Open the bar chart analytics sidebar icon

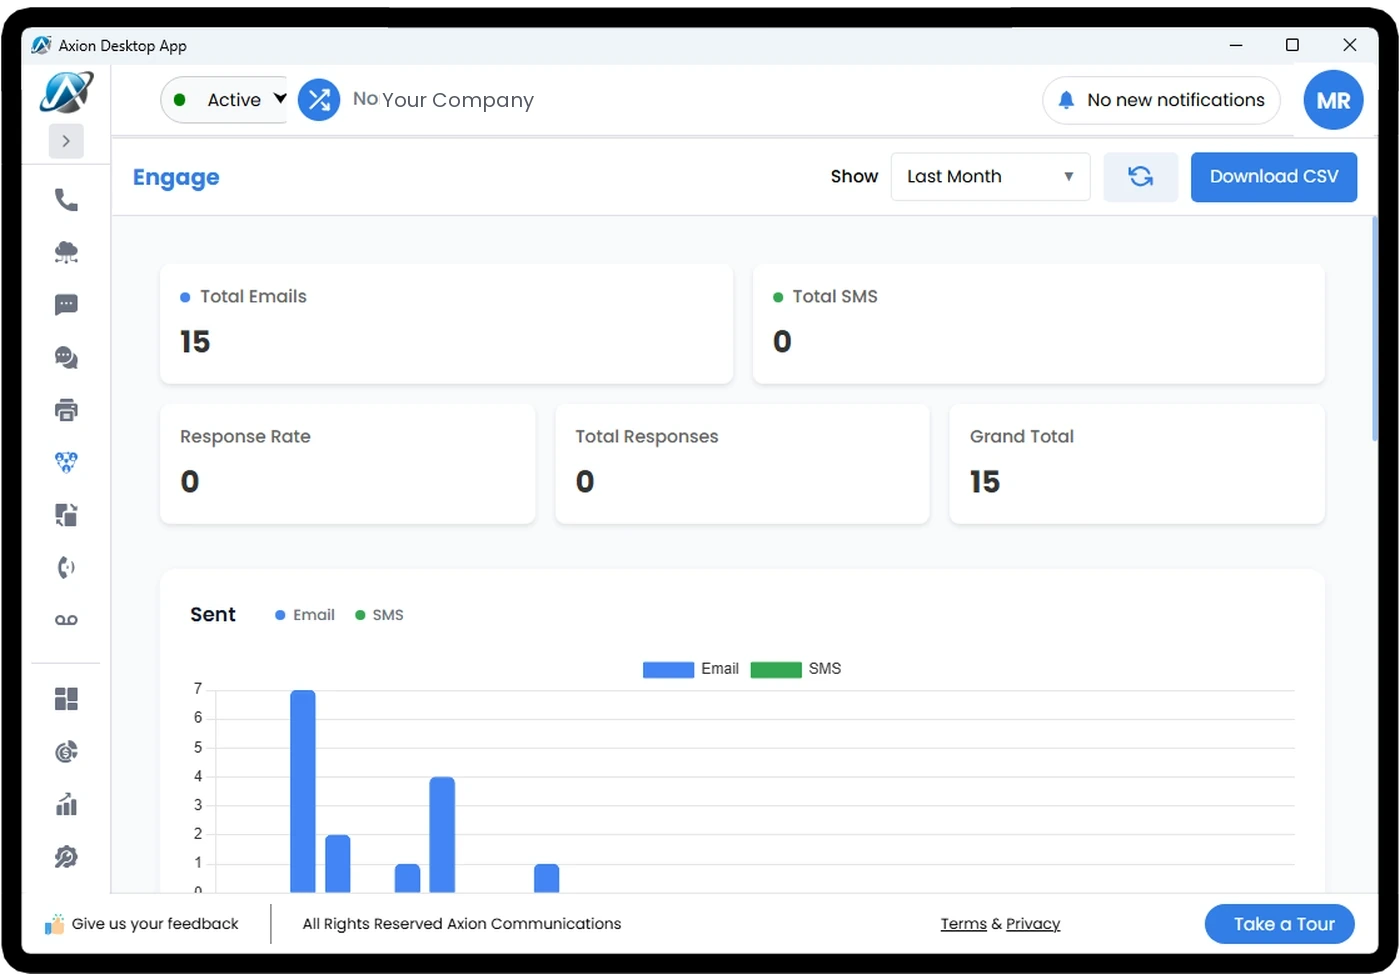(x=66, y=804)
